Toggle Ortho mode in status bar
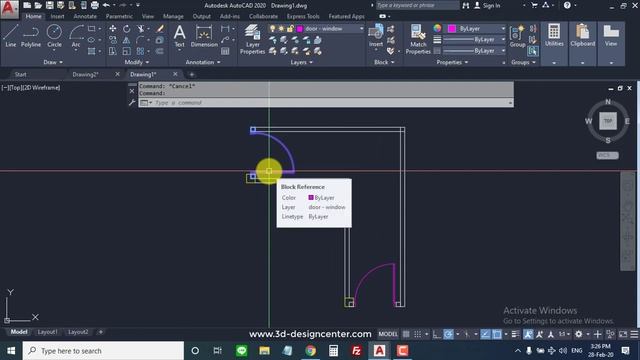 point(436,334)
